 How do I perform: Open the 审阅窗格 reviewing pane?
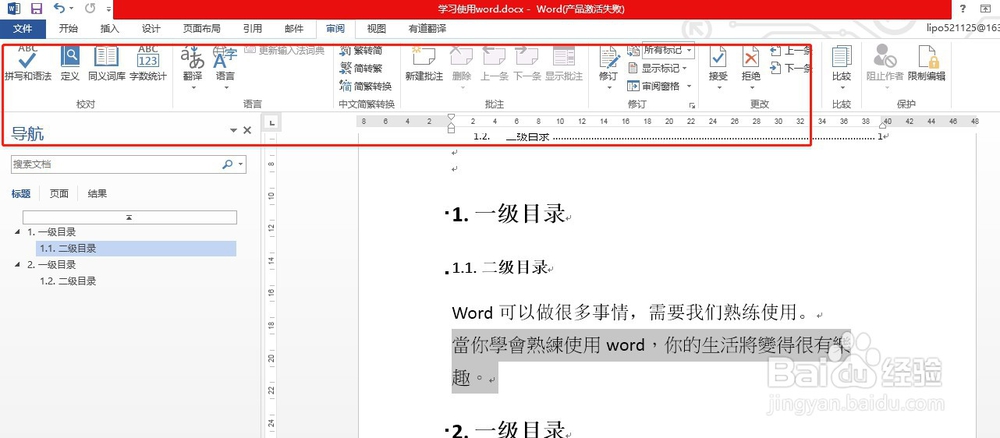pyautogui.click(x=653, y=86)
